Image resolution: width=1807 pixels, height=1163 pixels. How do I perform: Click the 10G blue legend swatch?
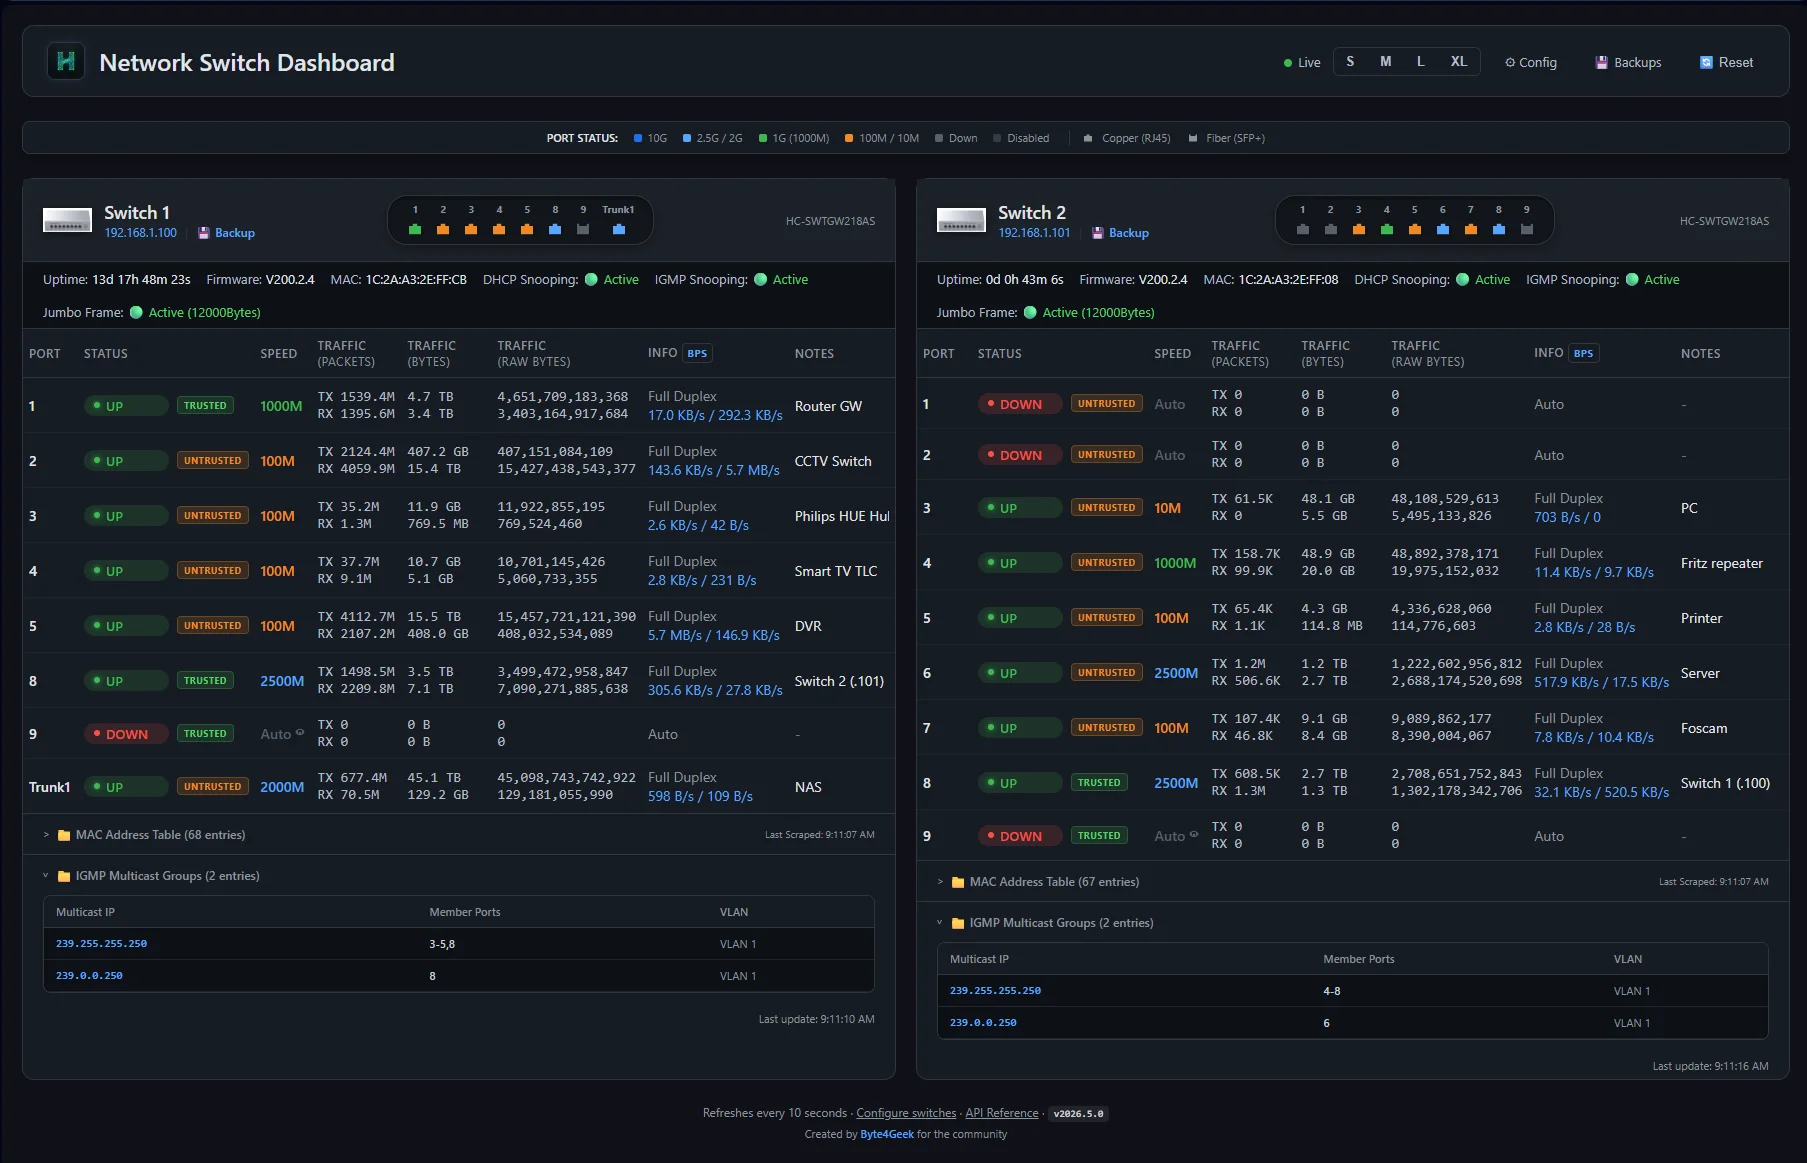(638, 138)
